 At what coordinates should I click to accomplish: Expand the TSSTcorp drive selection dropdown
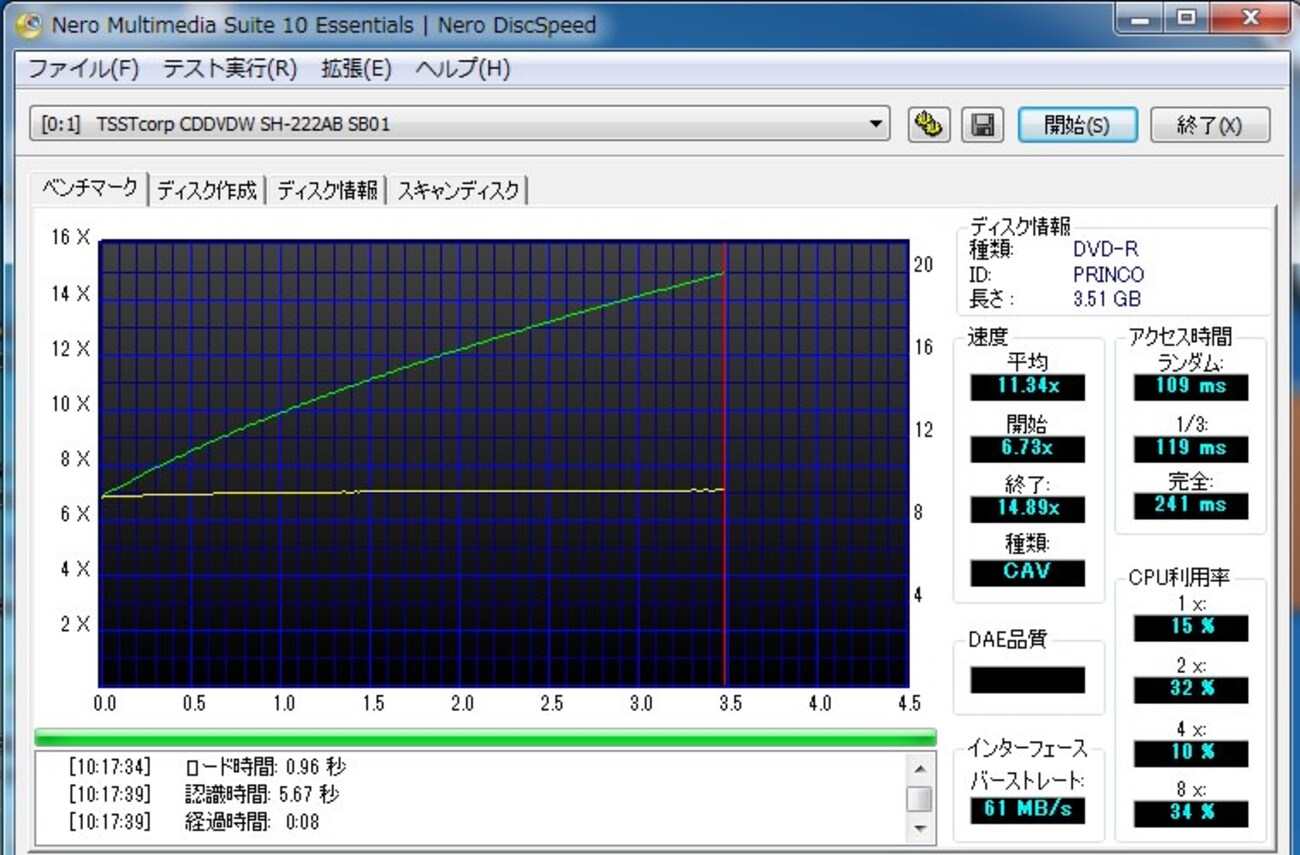(x=876, y=125)
